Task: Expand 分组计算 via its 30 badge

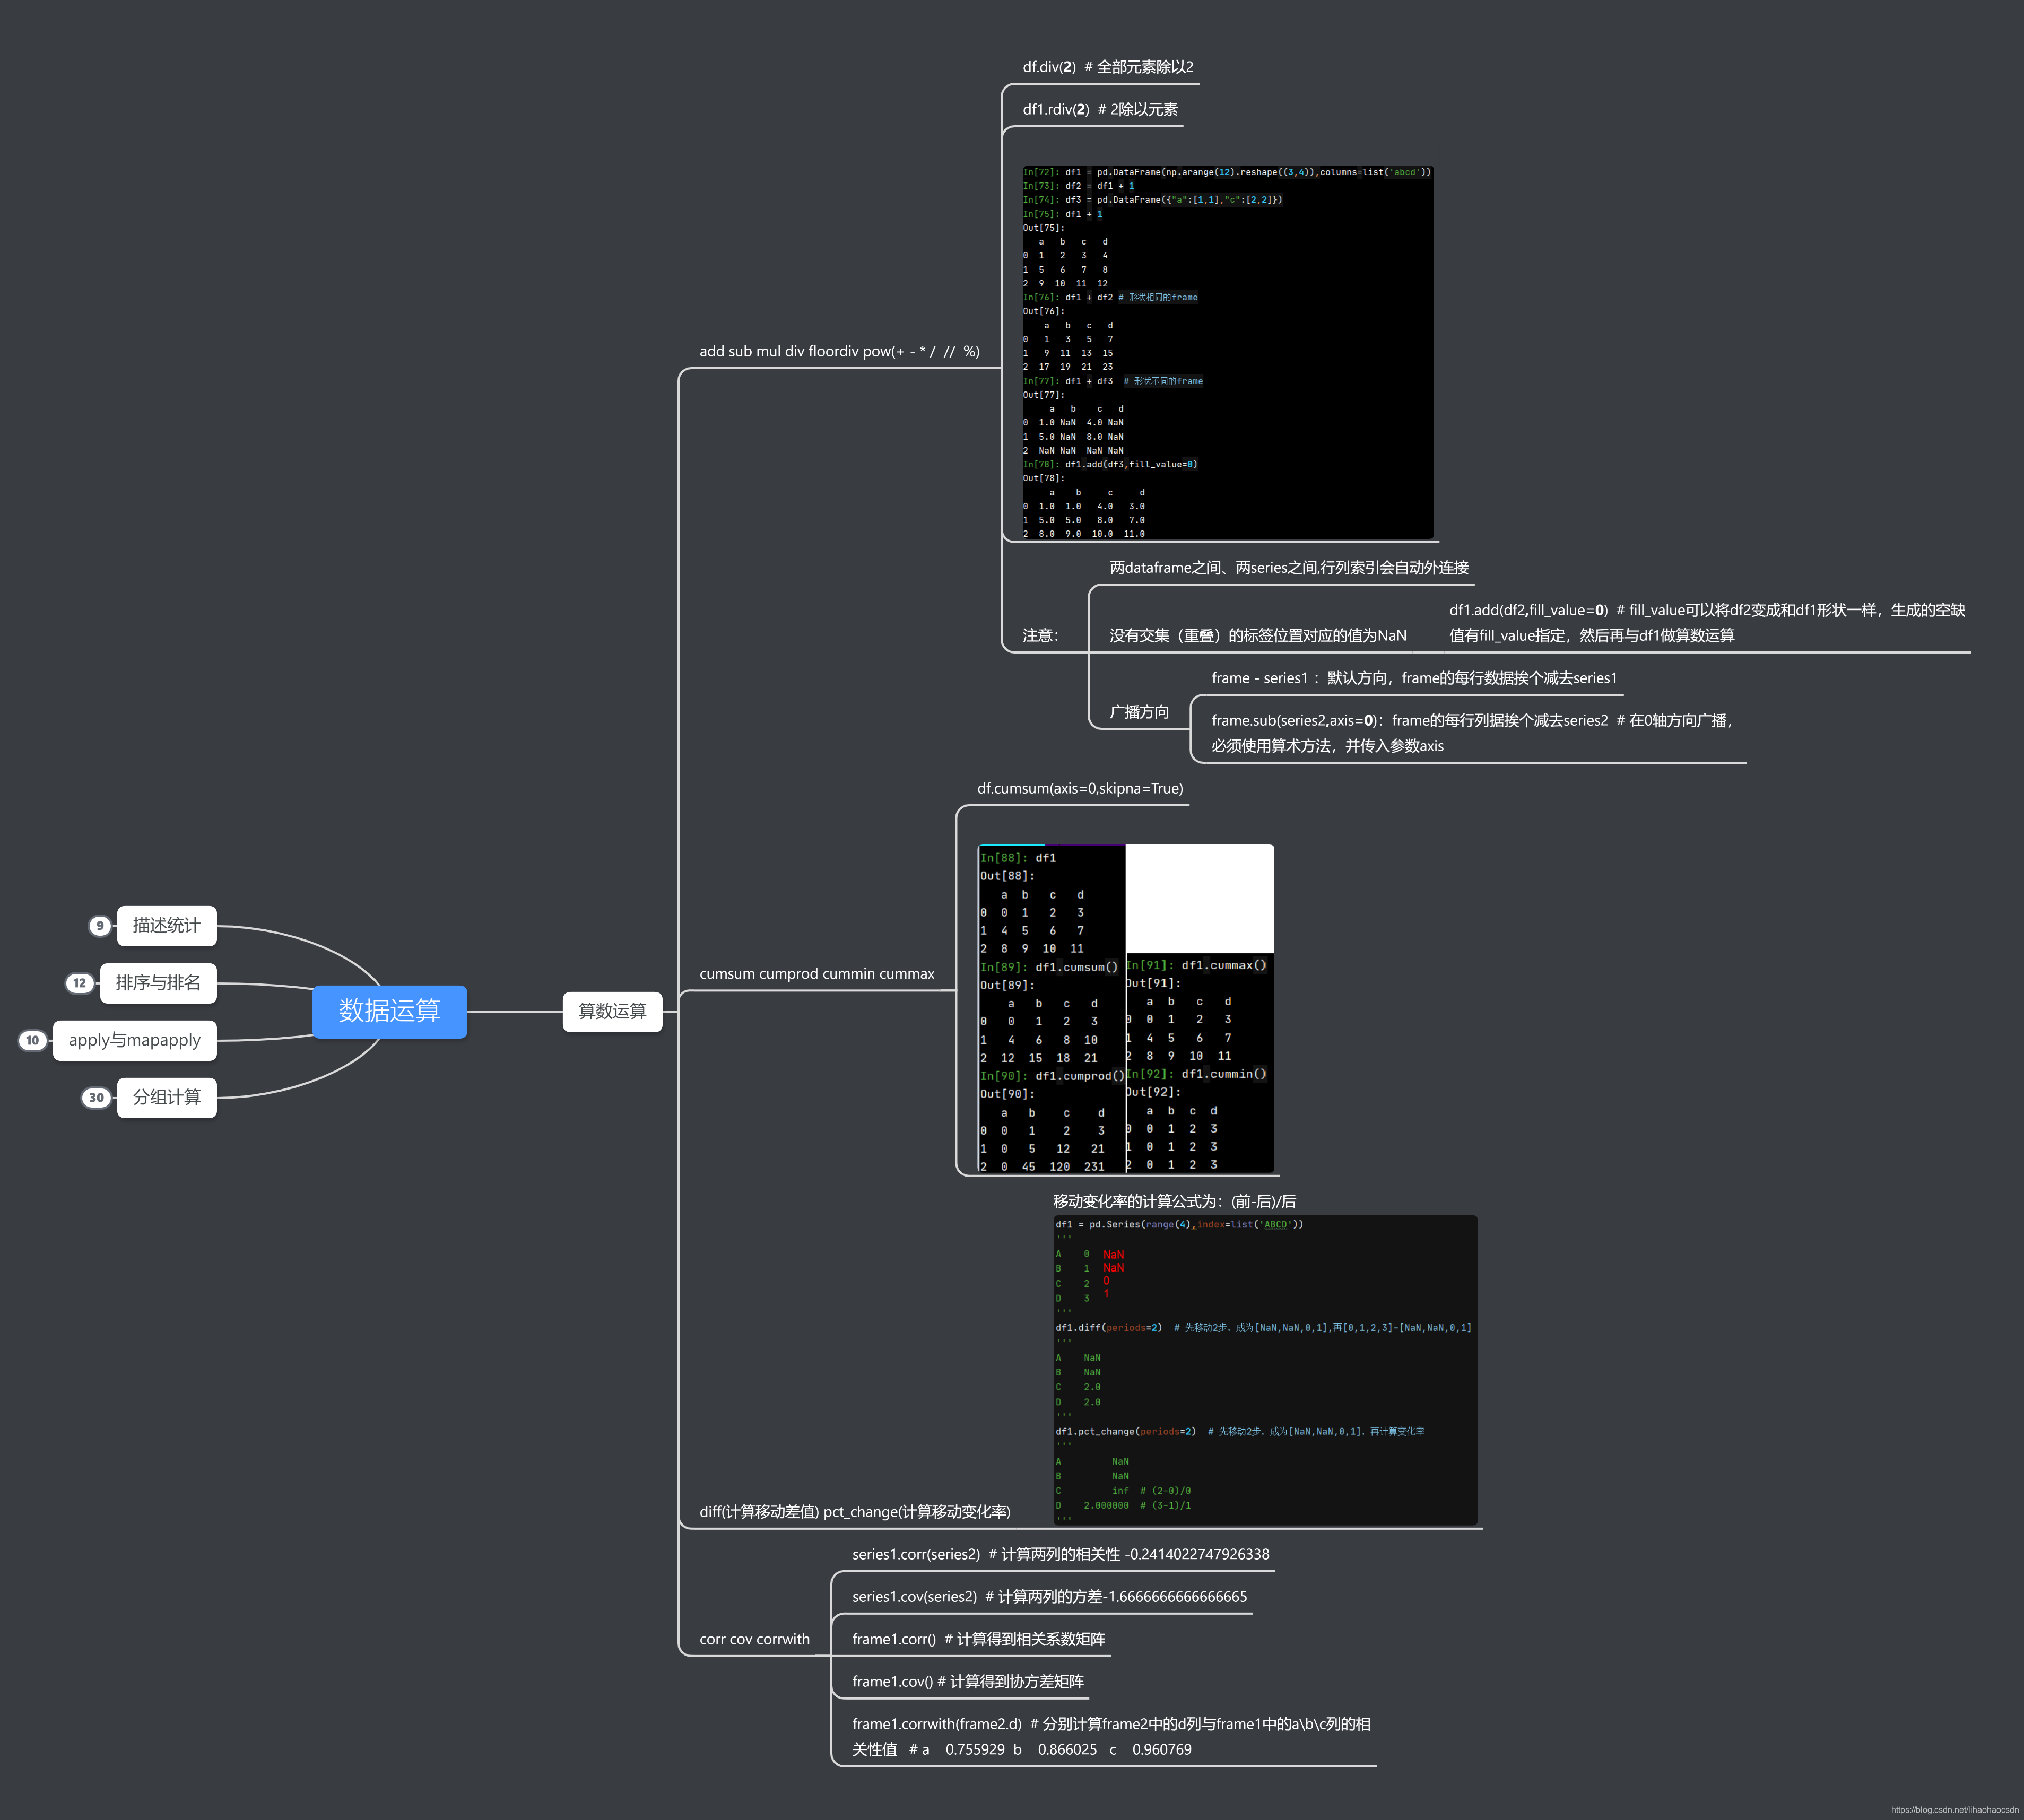Action: click(x=96, y=1097)
